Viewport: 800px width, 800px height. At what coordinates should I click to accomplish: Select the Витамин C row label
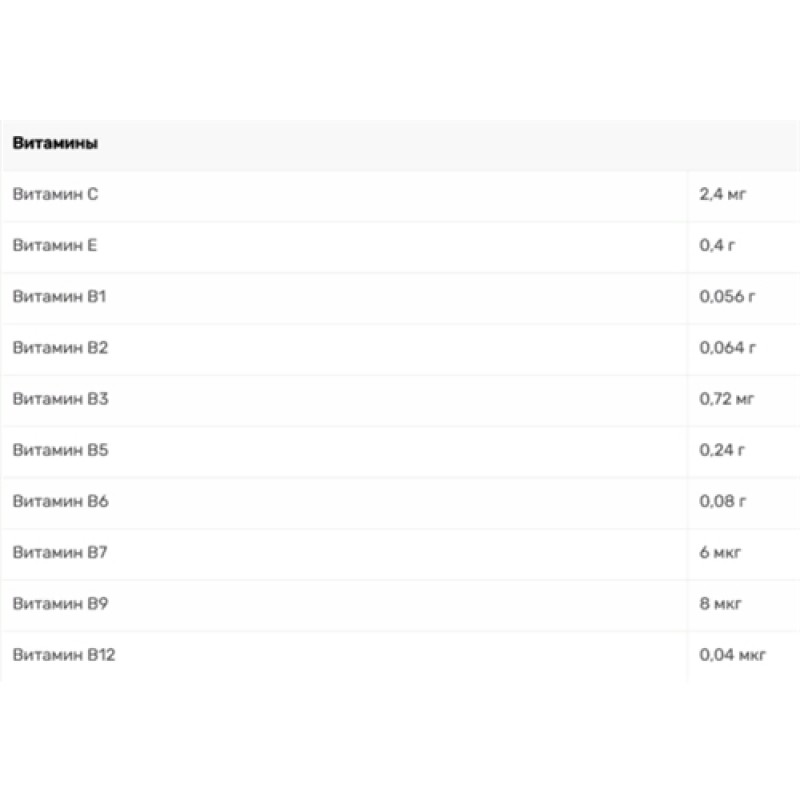[55, 194]
